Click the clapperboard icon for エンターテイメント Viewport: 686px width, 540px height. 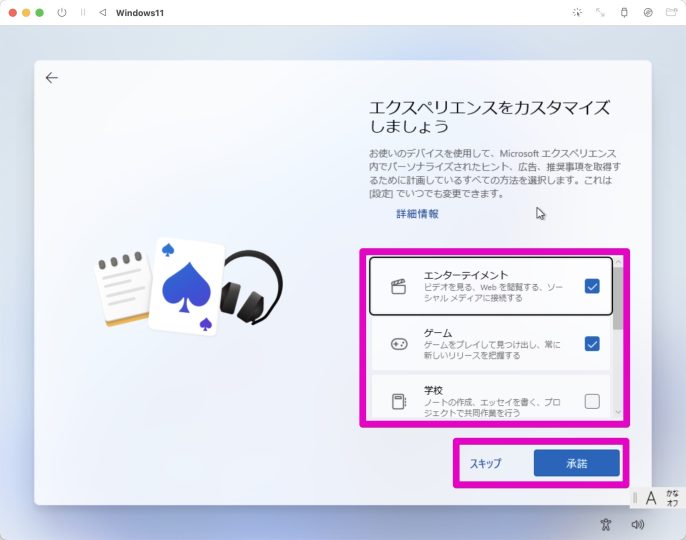click(399, 287)
